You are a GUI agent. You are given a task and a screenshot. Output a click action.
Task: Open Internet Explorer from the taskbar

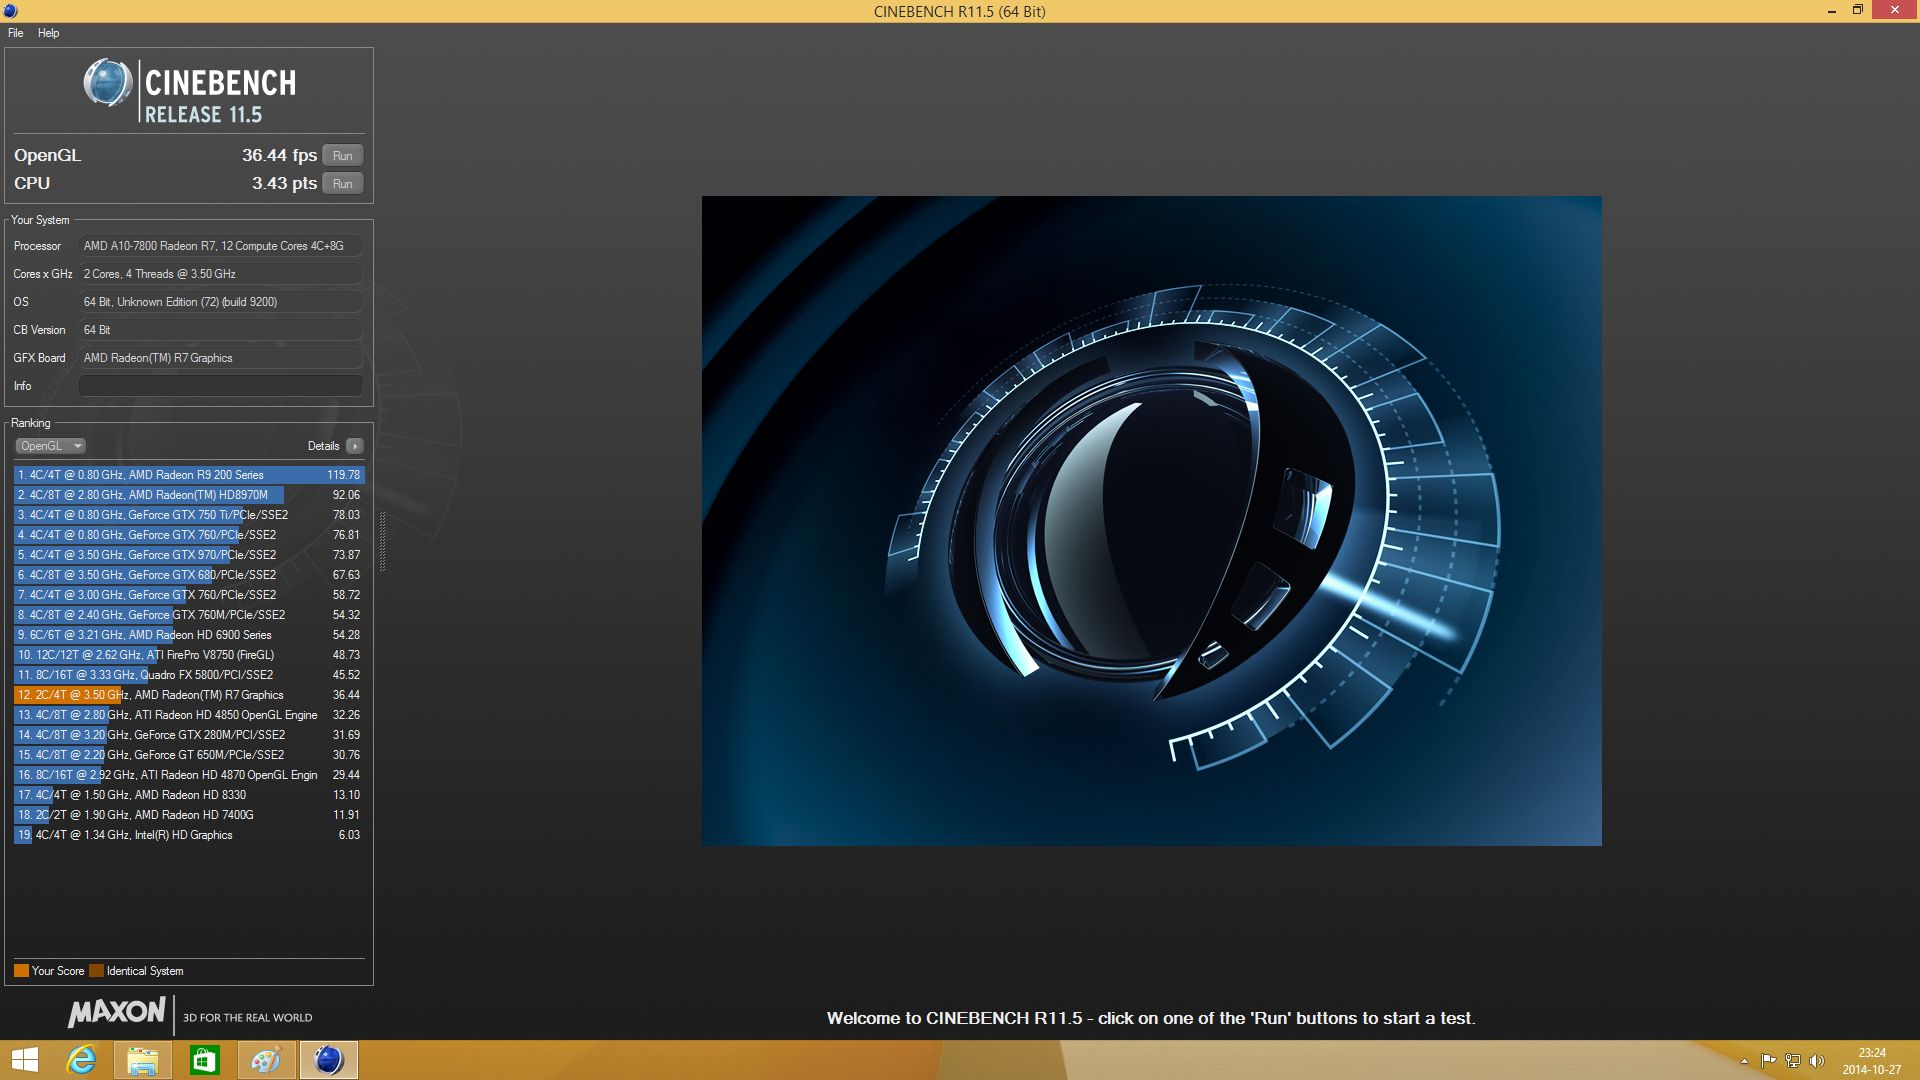tap(81, 1060)
